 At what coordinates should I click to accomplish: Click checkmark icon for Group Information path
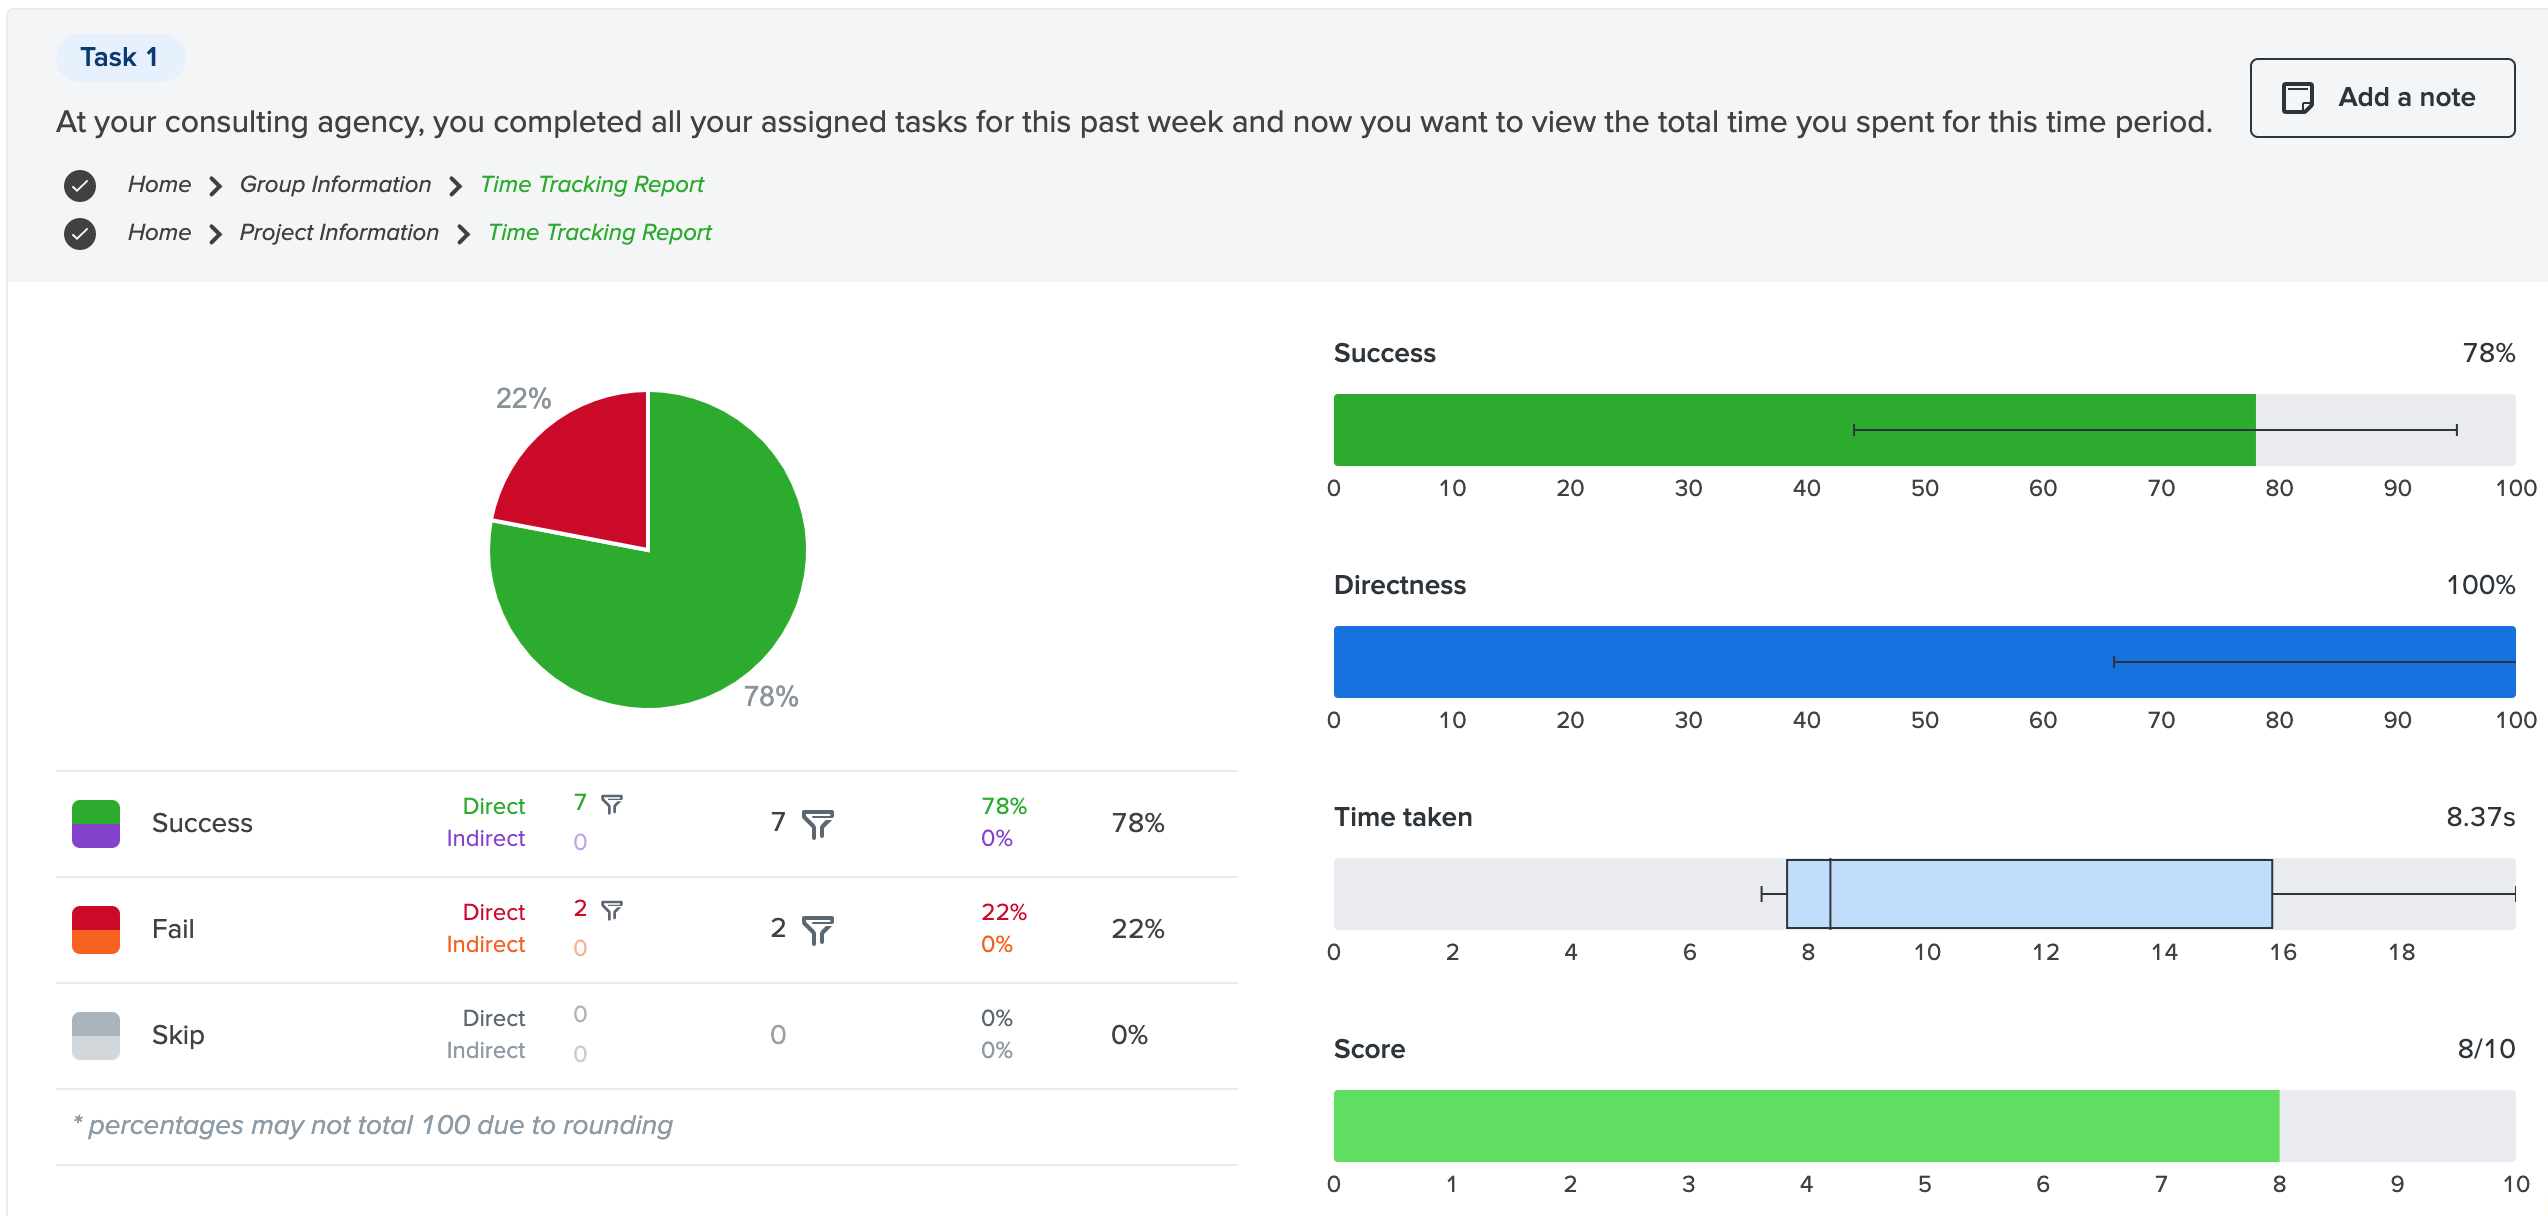pos(80,185)
